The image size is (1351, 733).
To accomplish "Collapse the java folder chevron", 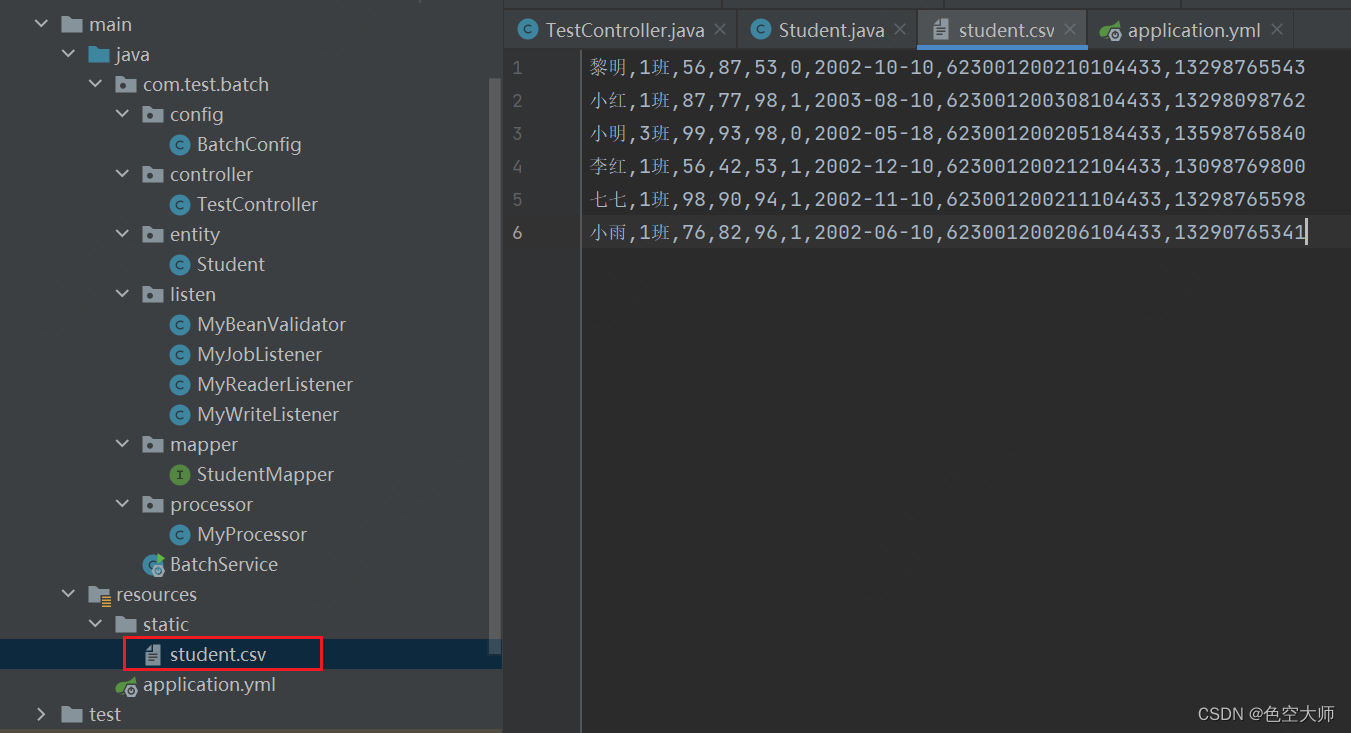I will tap(68, 54).
